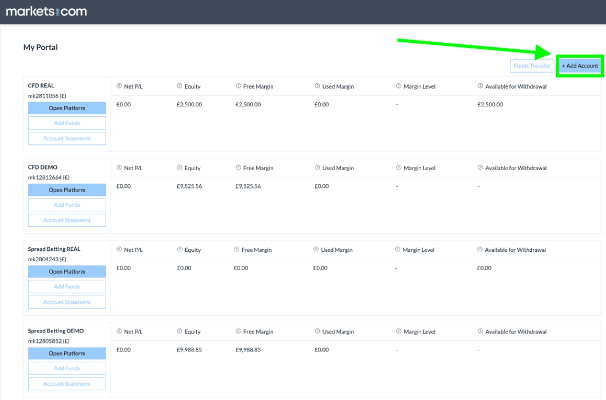Add Funds to the CFD REAL account

click(67, 122)
